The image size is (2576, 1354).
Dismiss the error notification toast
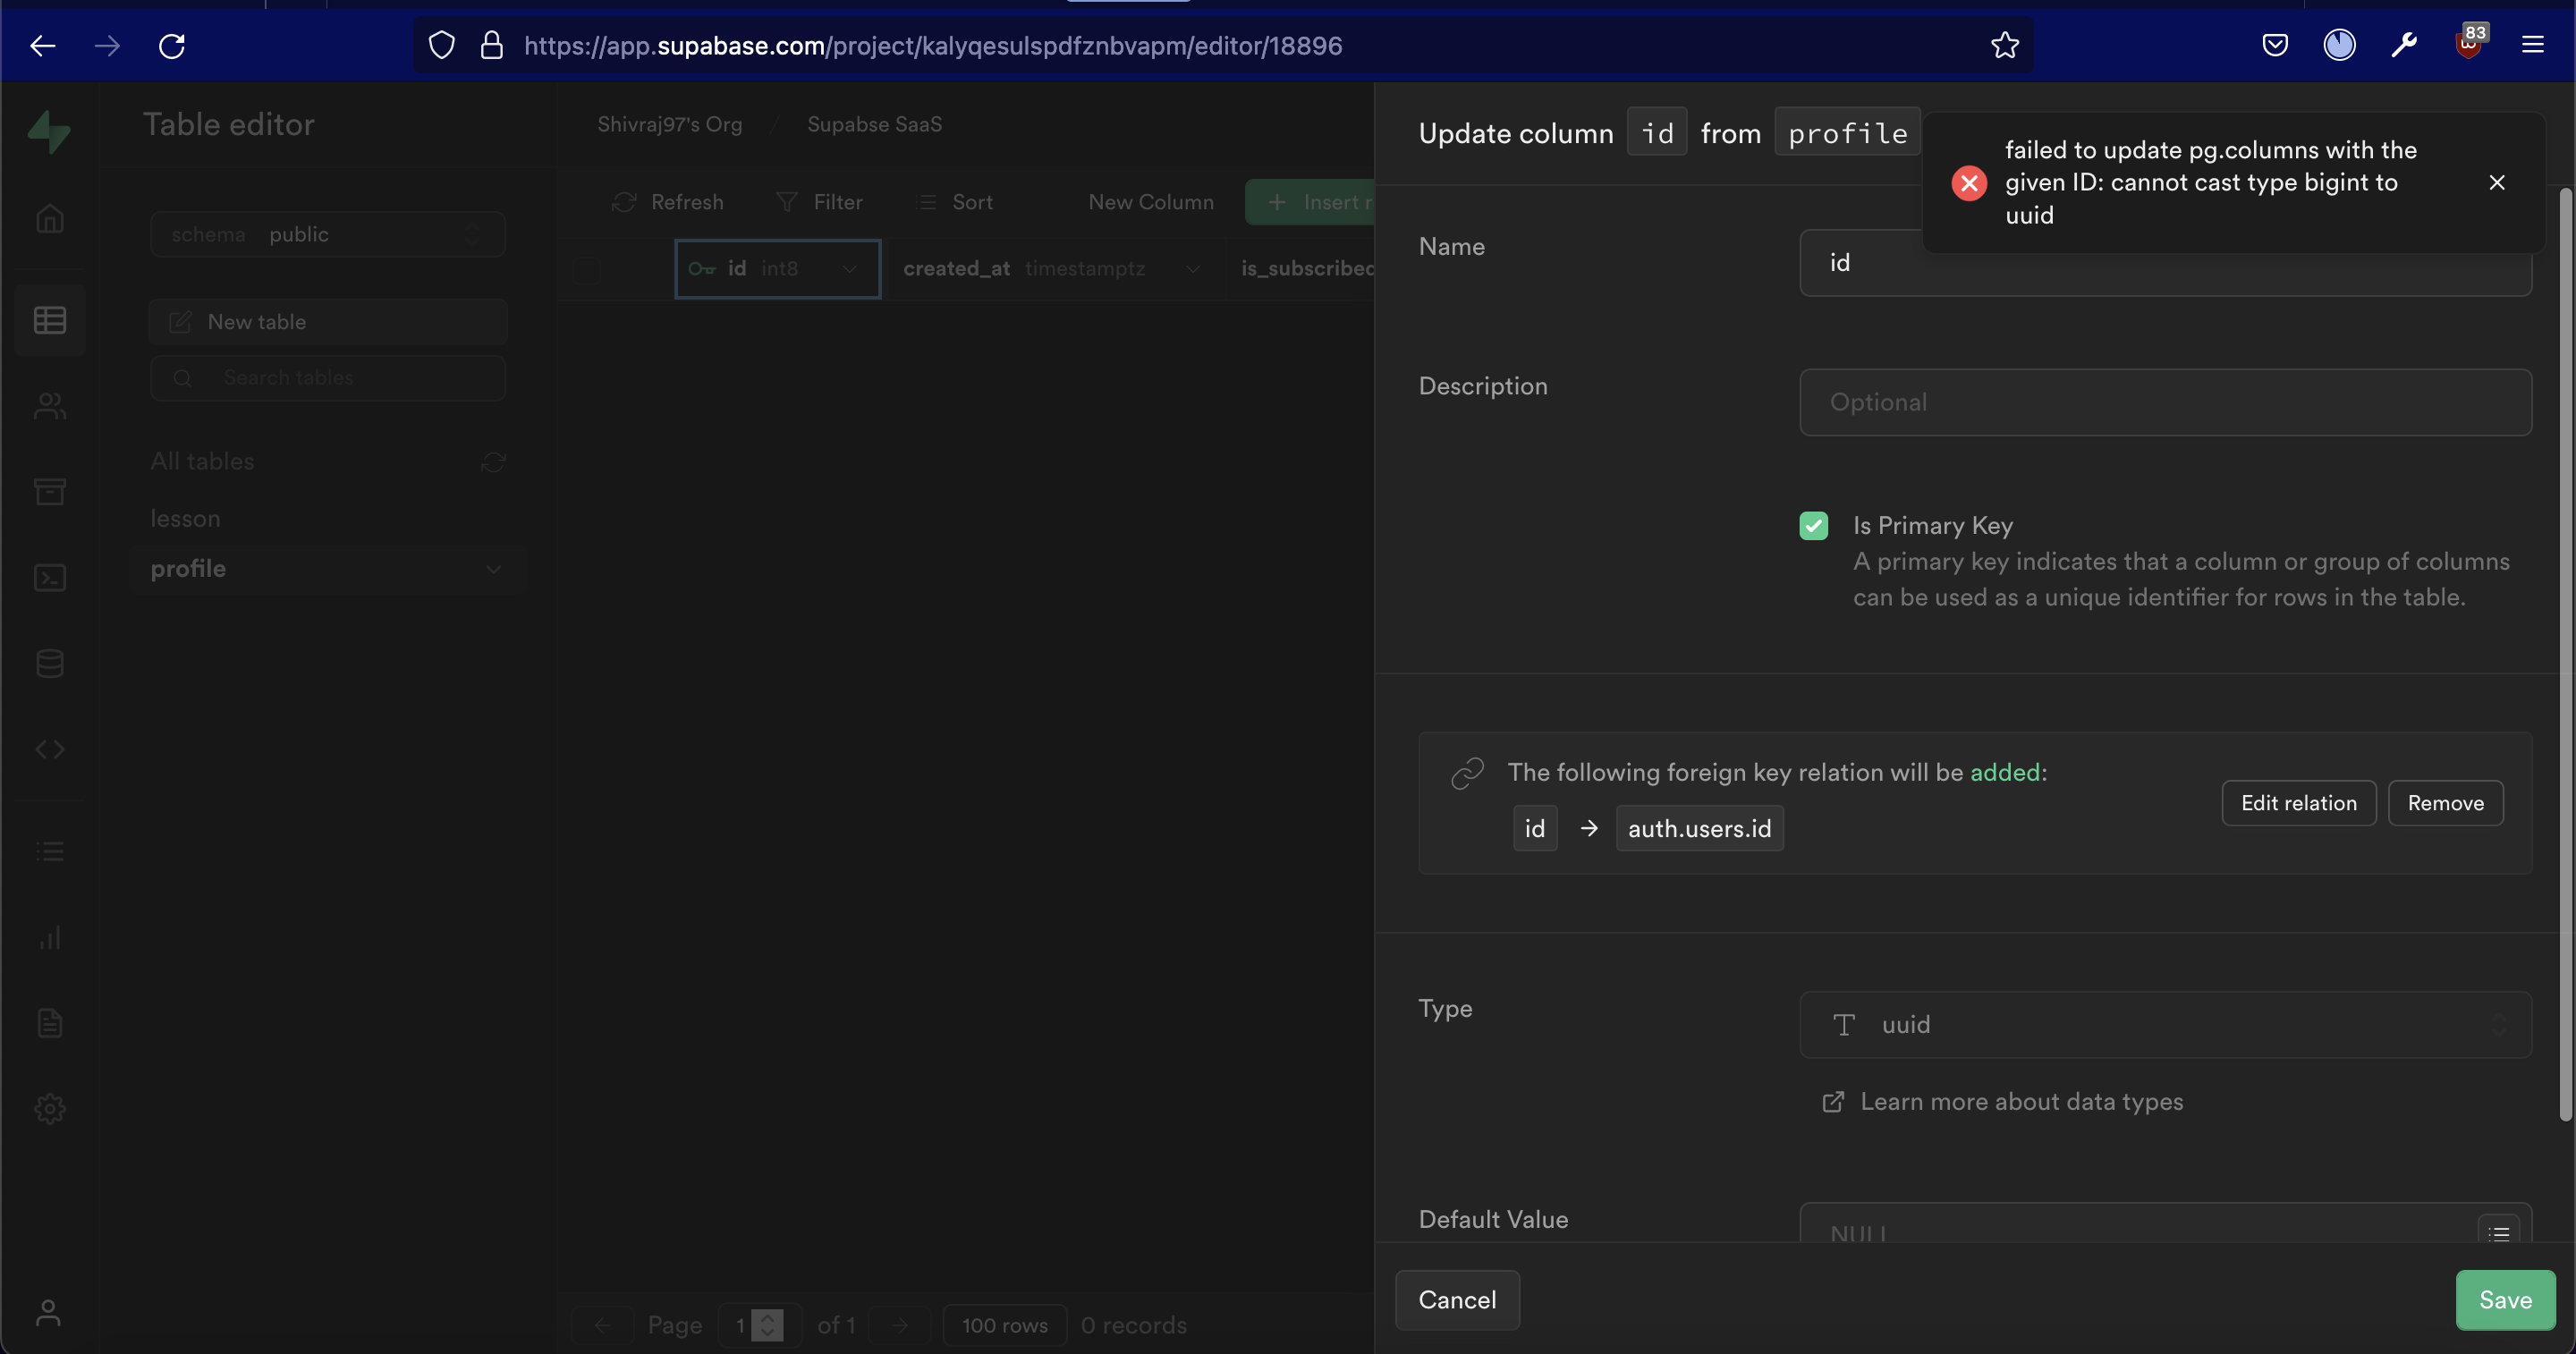pos(2496,182)
